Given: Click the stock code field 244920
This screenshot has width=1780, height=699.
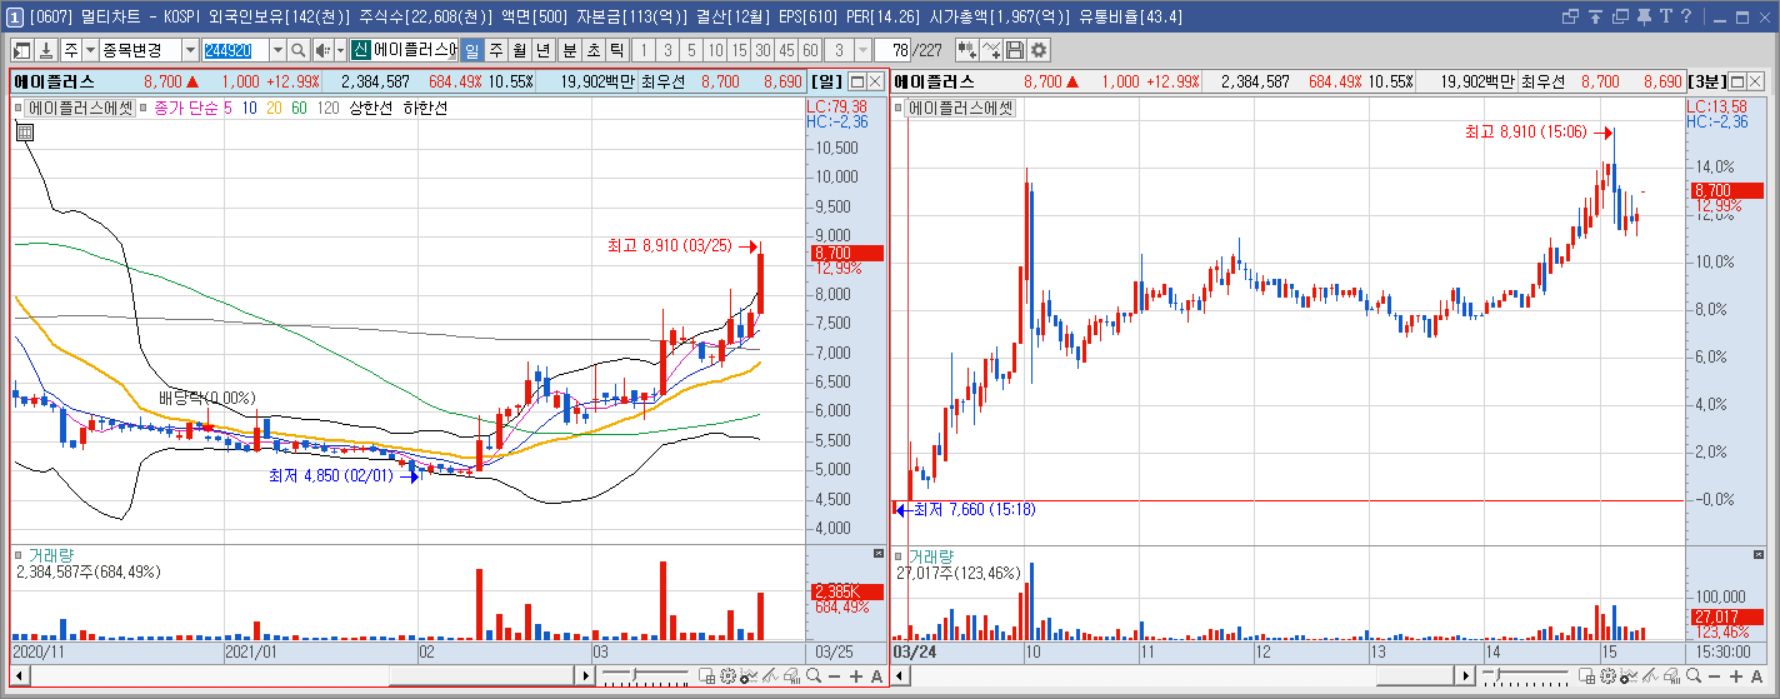Looking at the screenshot, I should pyautogui.click(x=236, y=50).
